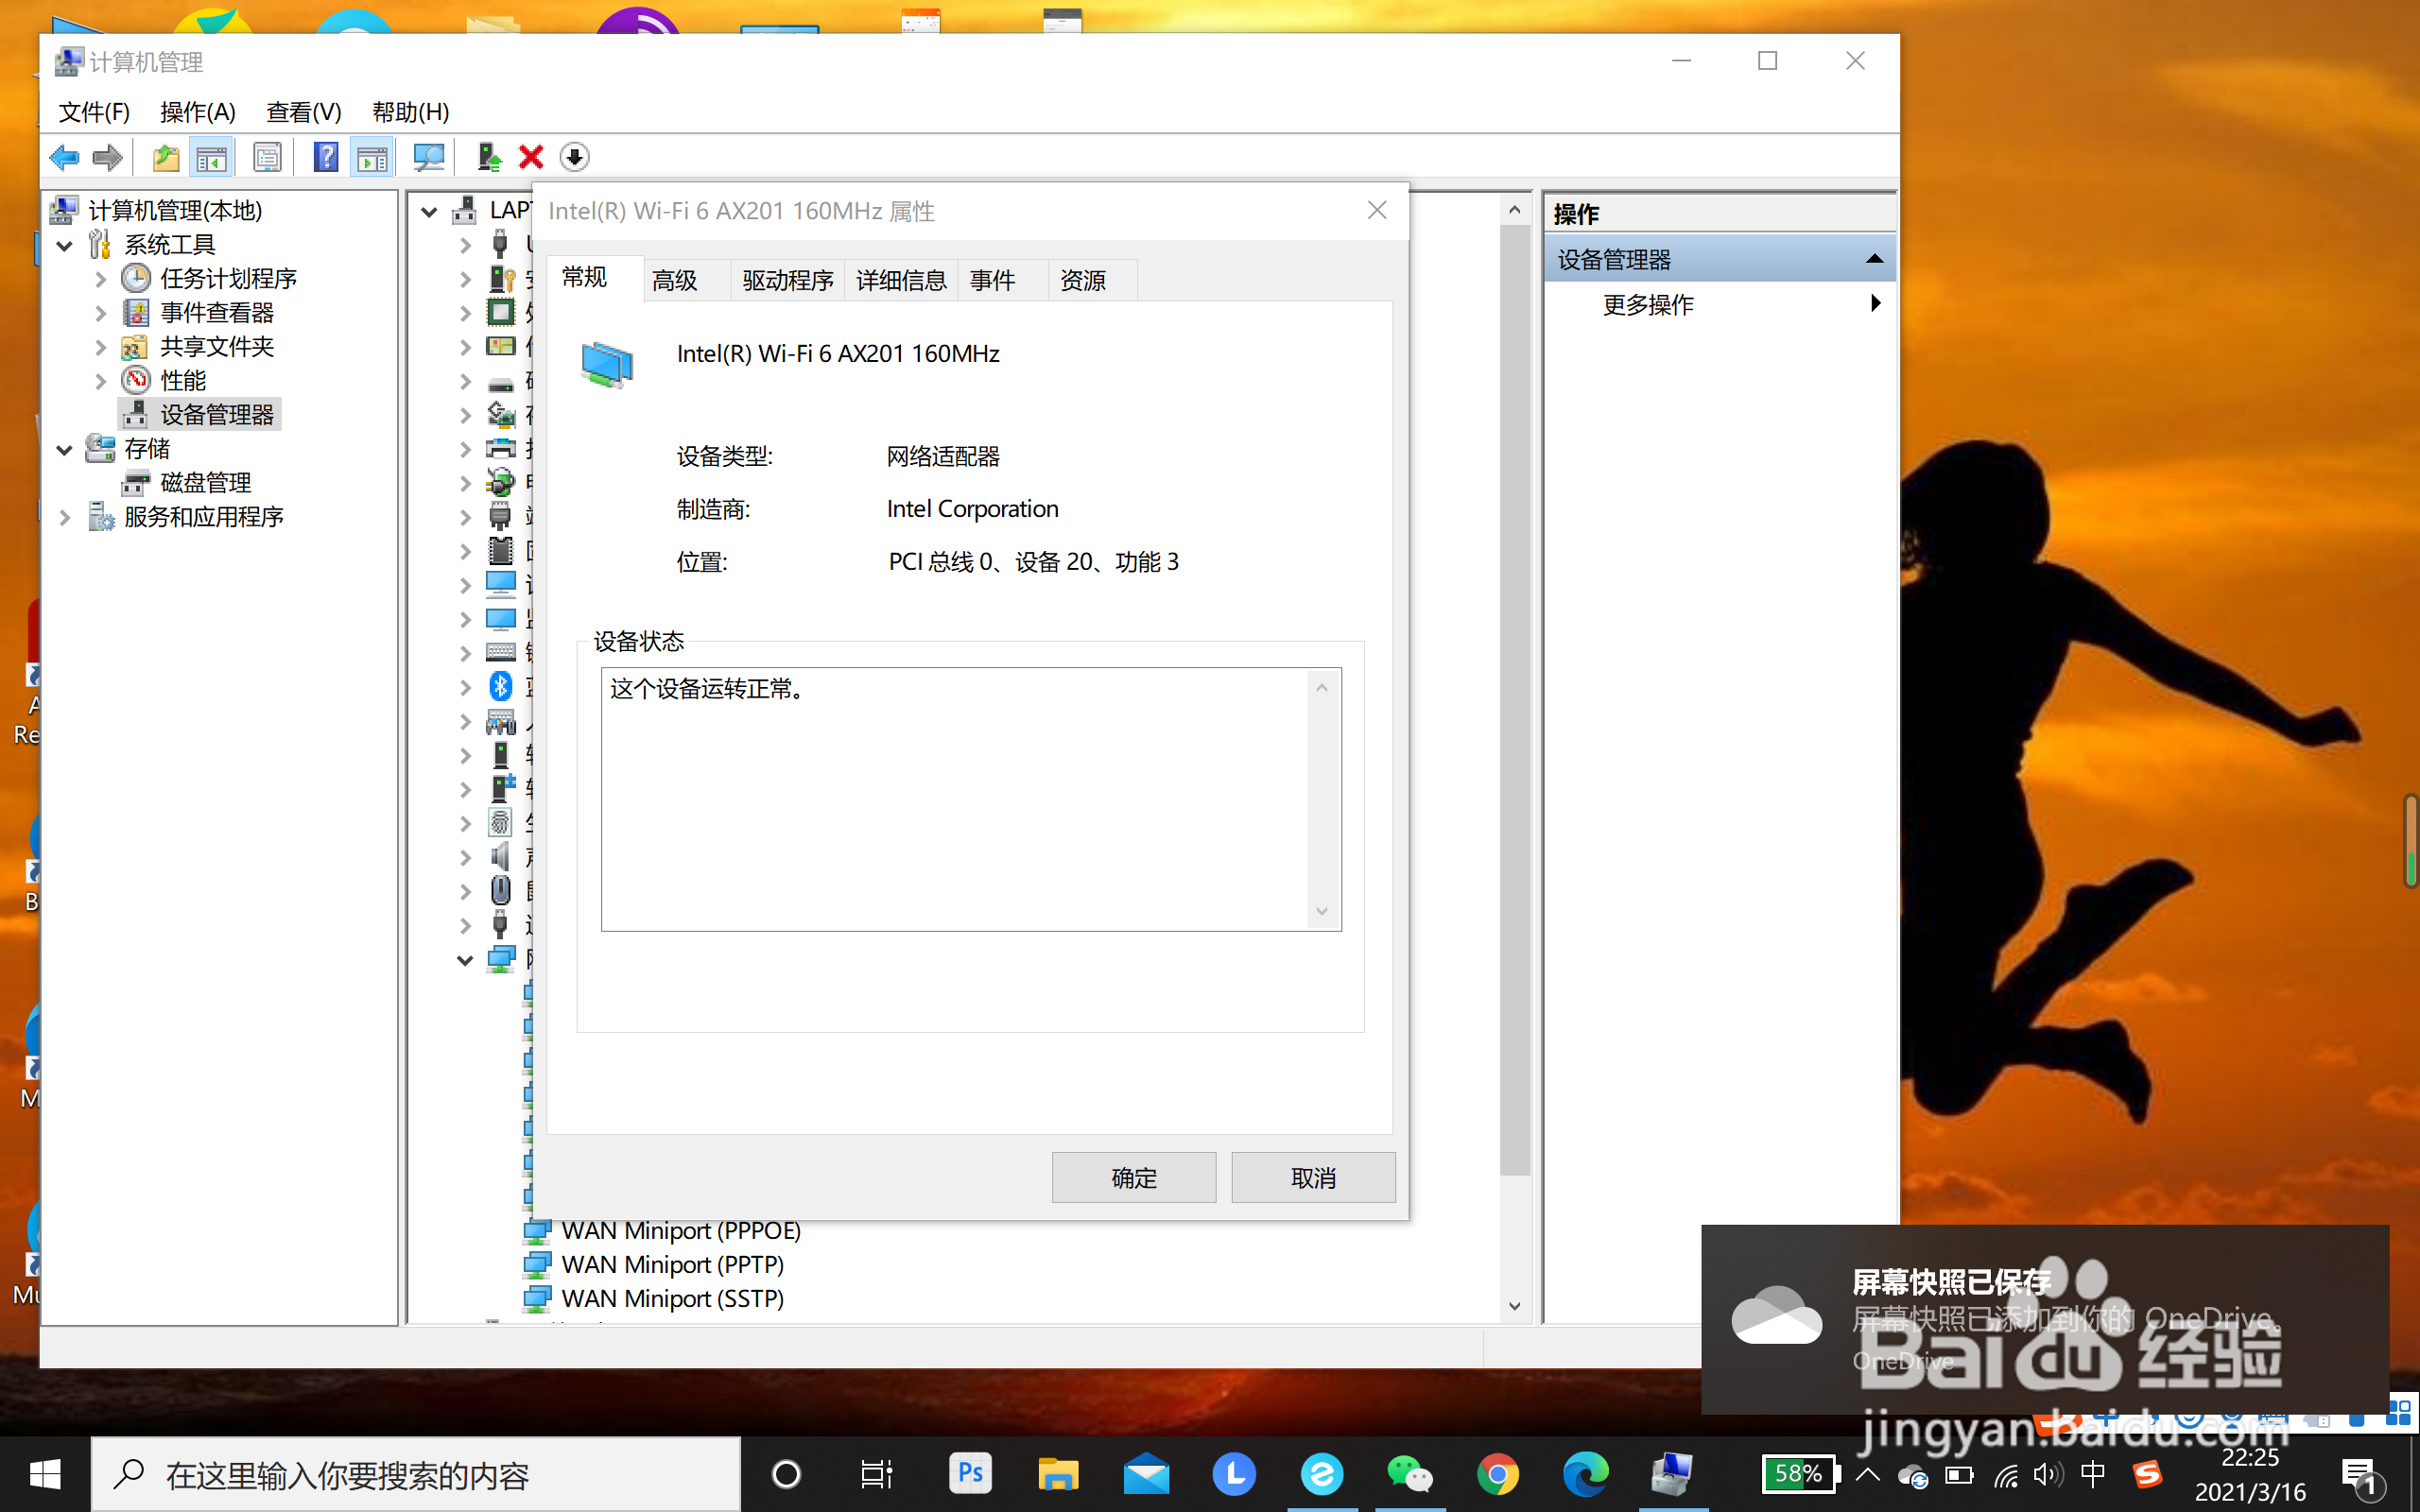The width and height of the screenshot is (2420, 1512).
Task: Collapse the 设备管理器 actions section
Action: point(1874,259)
